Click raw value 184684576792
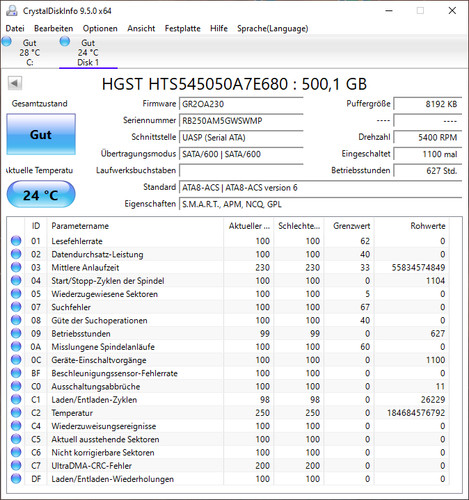 point(416,413)
